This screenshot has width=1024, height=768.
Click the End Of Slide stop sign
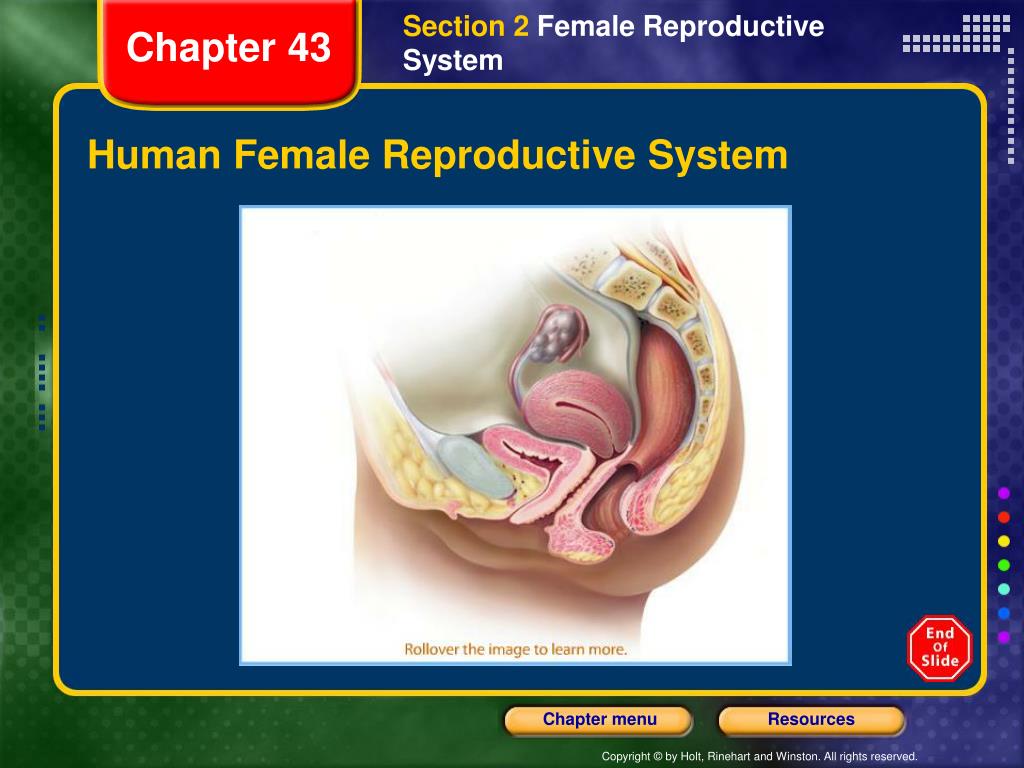pyautogui.click(x=940, y=648)
